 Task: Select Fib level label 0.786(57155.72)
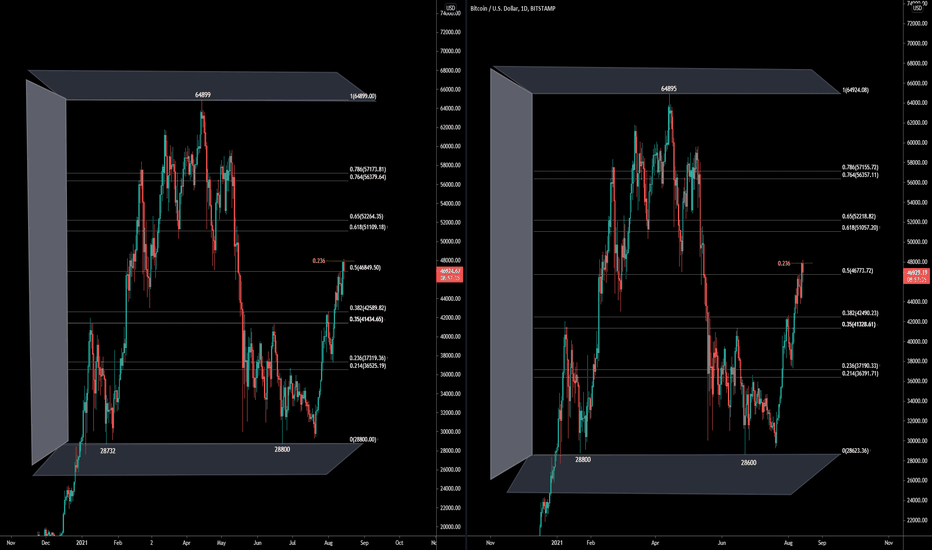[860, 168]
